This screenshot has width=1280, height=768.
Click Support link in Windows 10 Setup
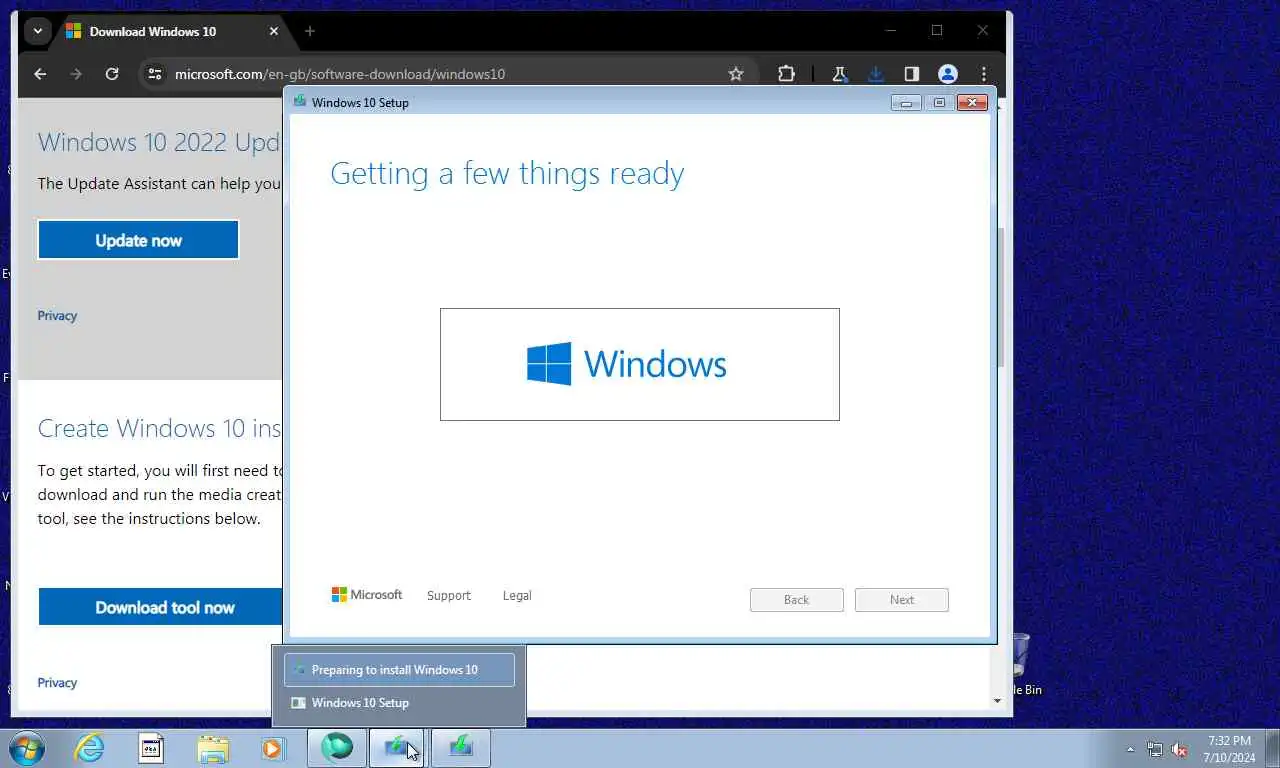pos(448,595)
